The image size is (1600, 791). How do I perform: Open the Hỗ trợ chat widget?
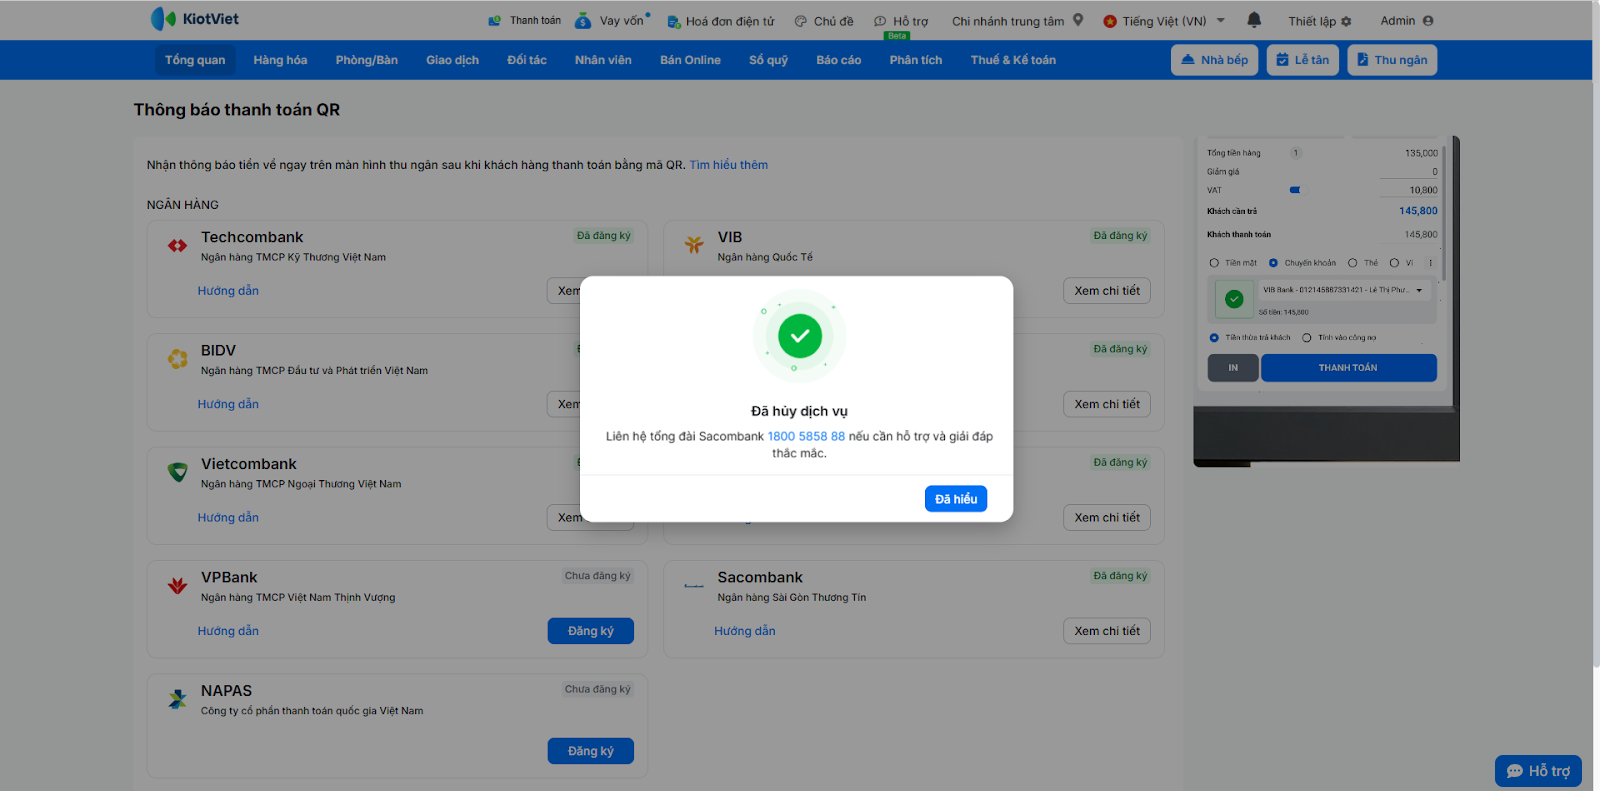click(1538, 771)
